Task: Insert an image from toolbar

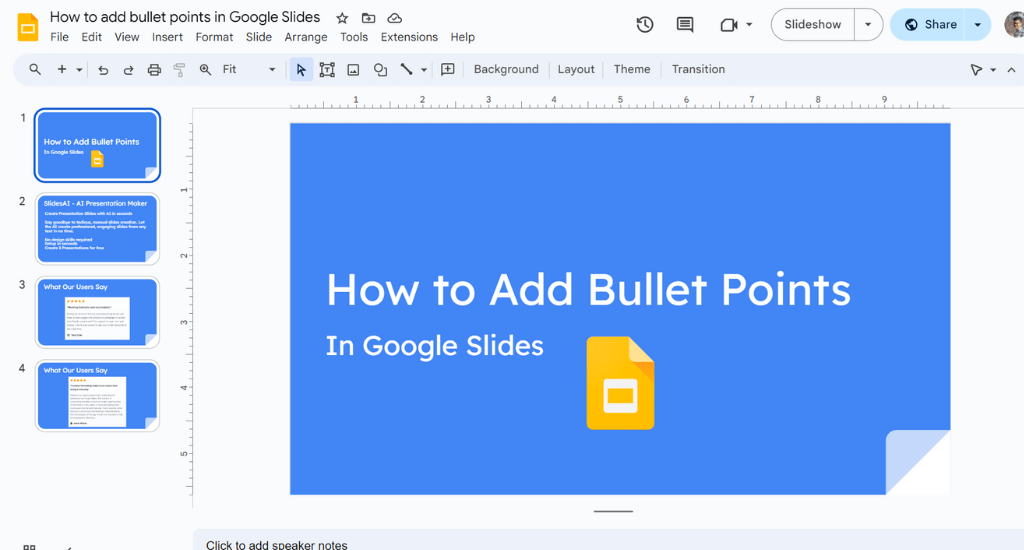Action: 353,70
